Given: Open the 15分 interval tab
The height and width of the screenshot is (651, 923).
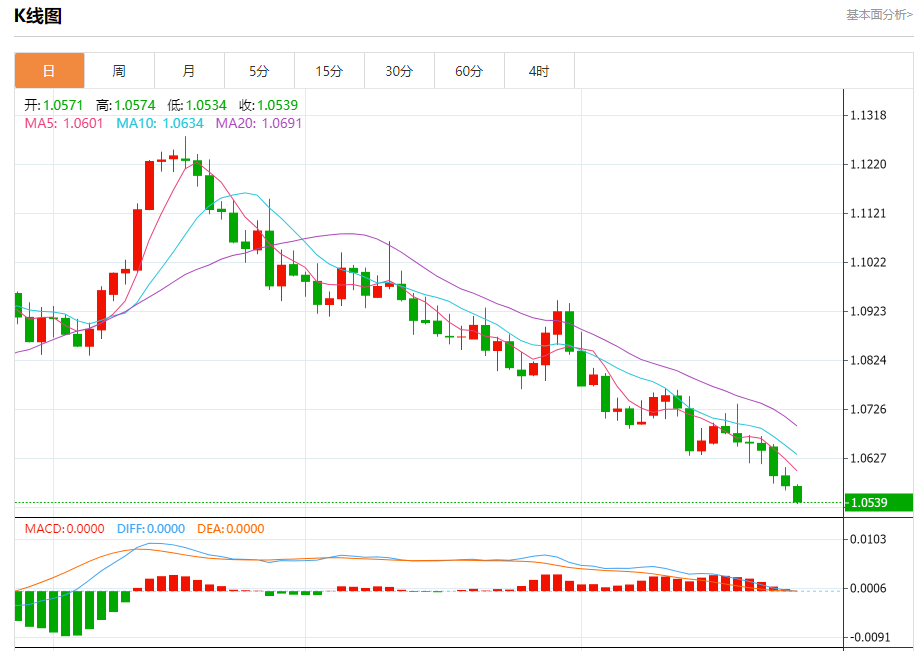Looking at the screenshot, I should tap(329, 71).
